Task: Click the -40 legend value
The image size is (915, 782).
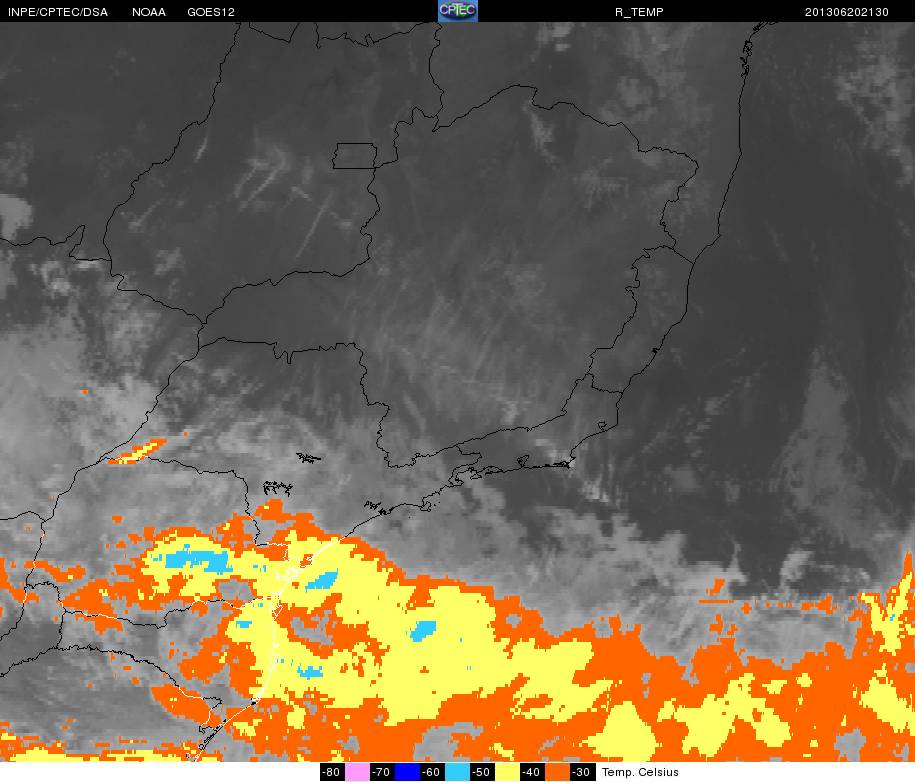Action: pyautogui.click(x=532, y=772)
